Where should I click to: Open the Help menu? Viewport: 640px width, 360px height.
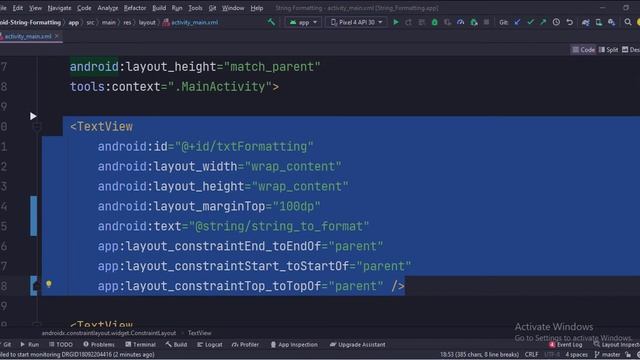click(257, 8)
